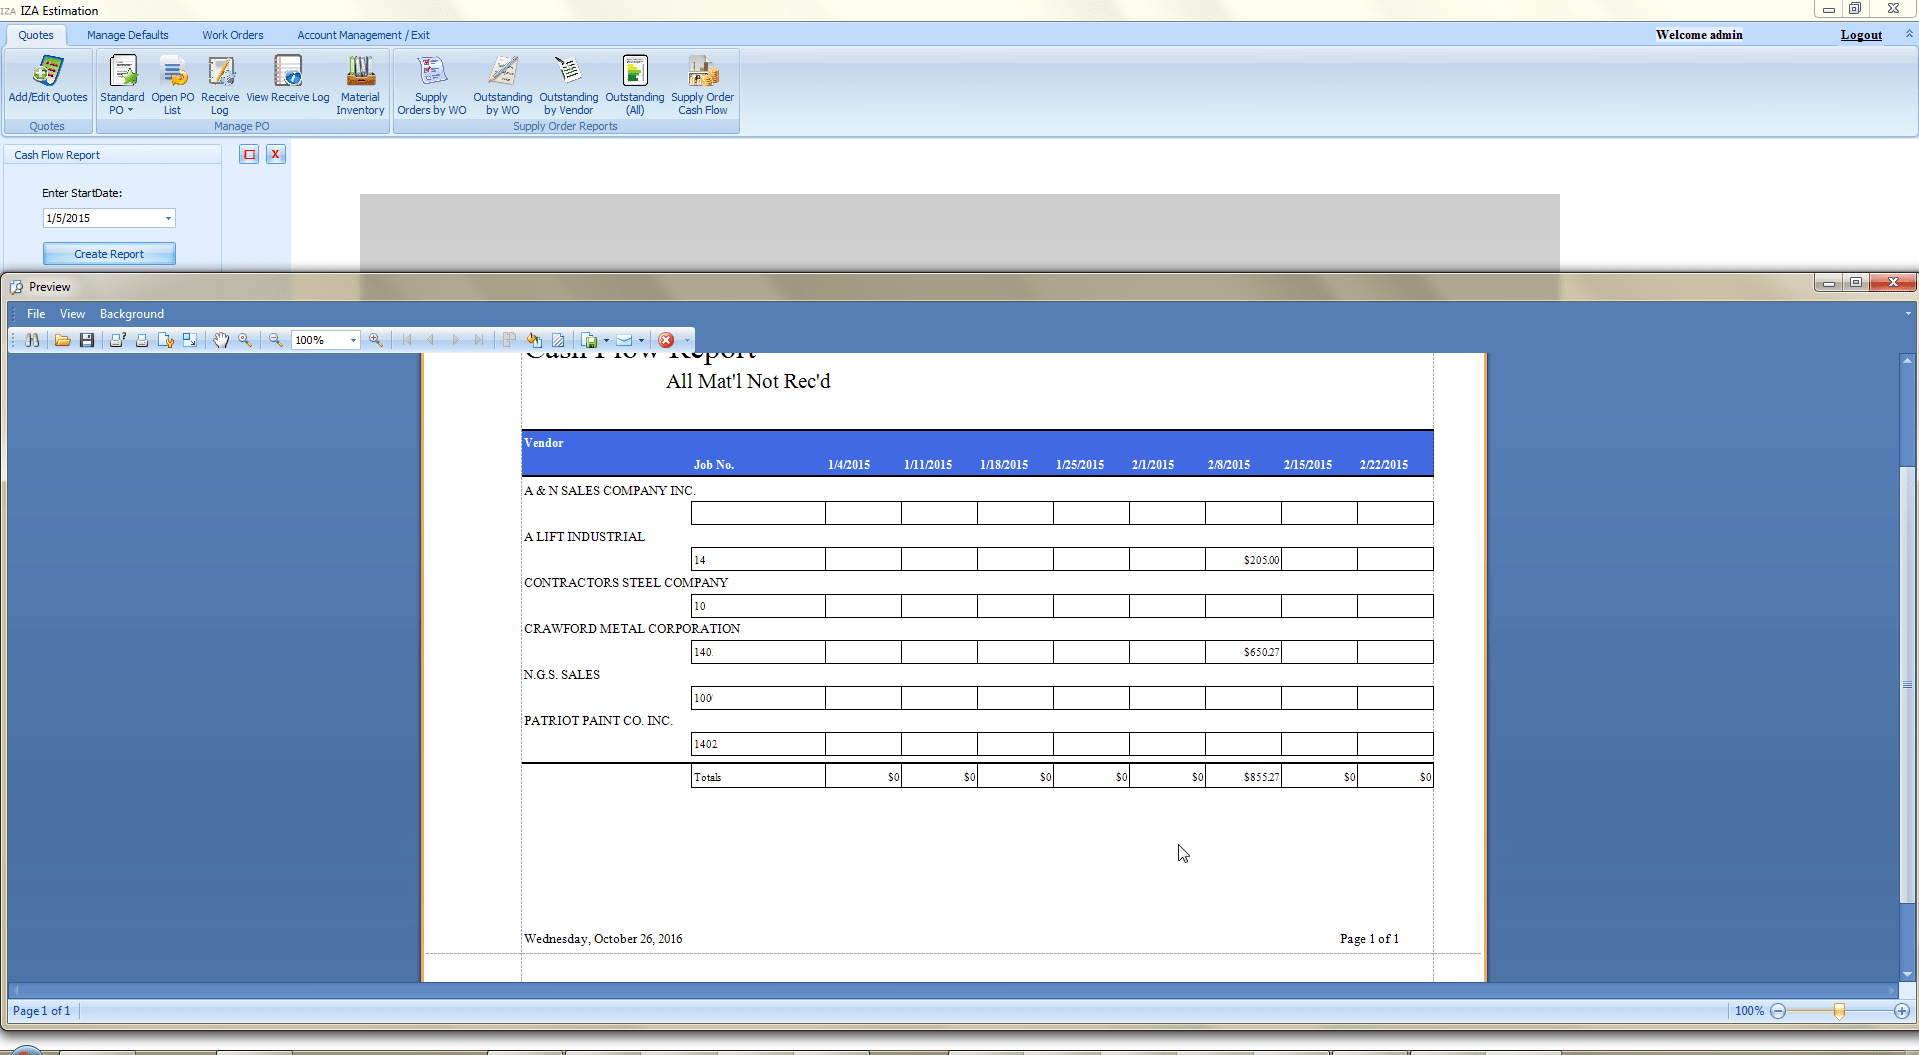Screen dimensions: 1919x1055
Task: Select Outstanding by Vendor report
Action: tap(568, 84)
